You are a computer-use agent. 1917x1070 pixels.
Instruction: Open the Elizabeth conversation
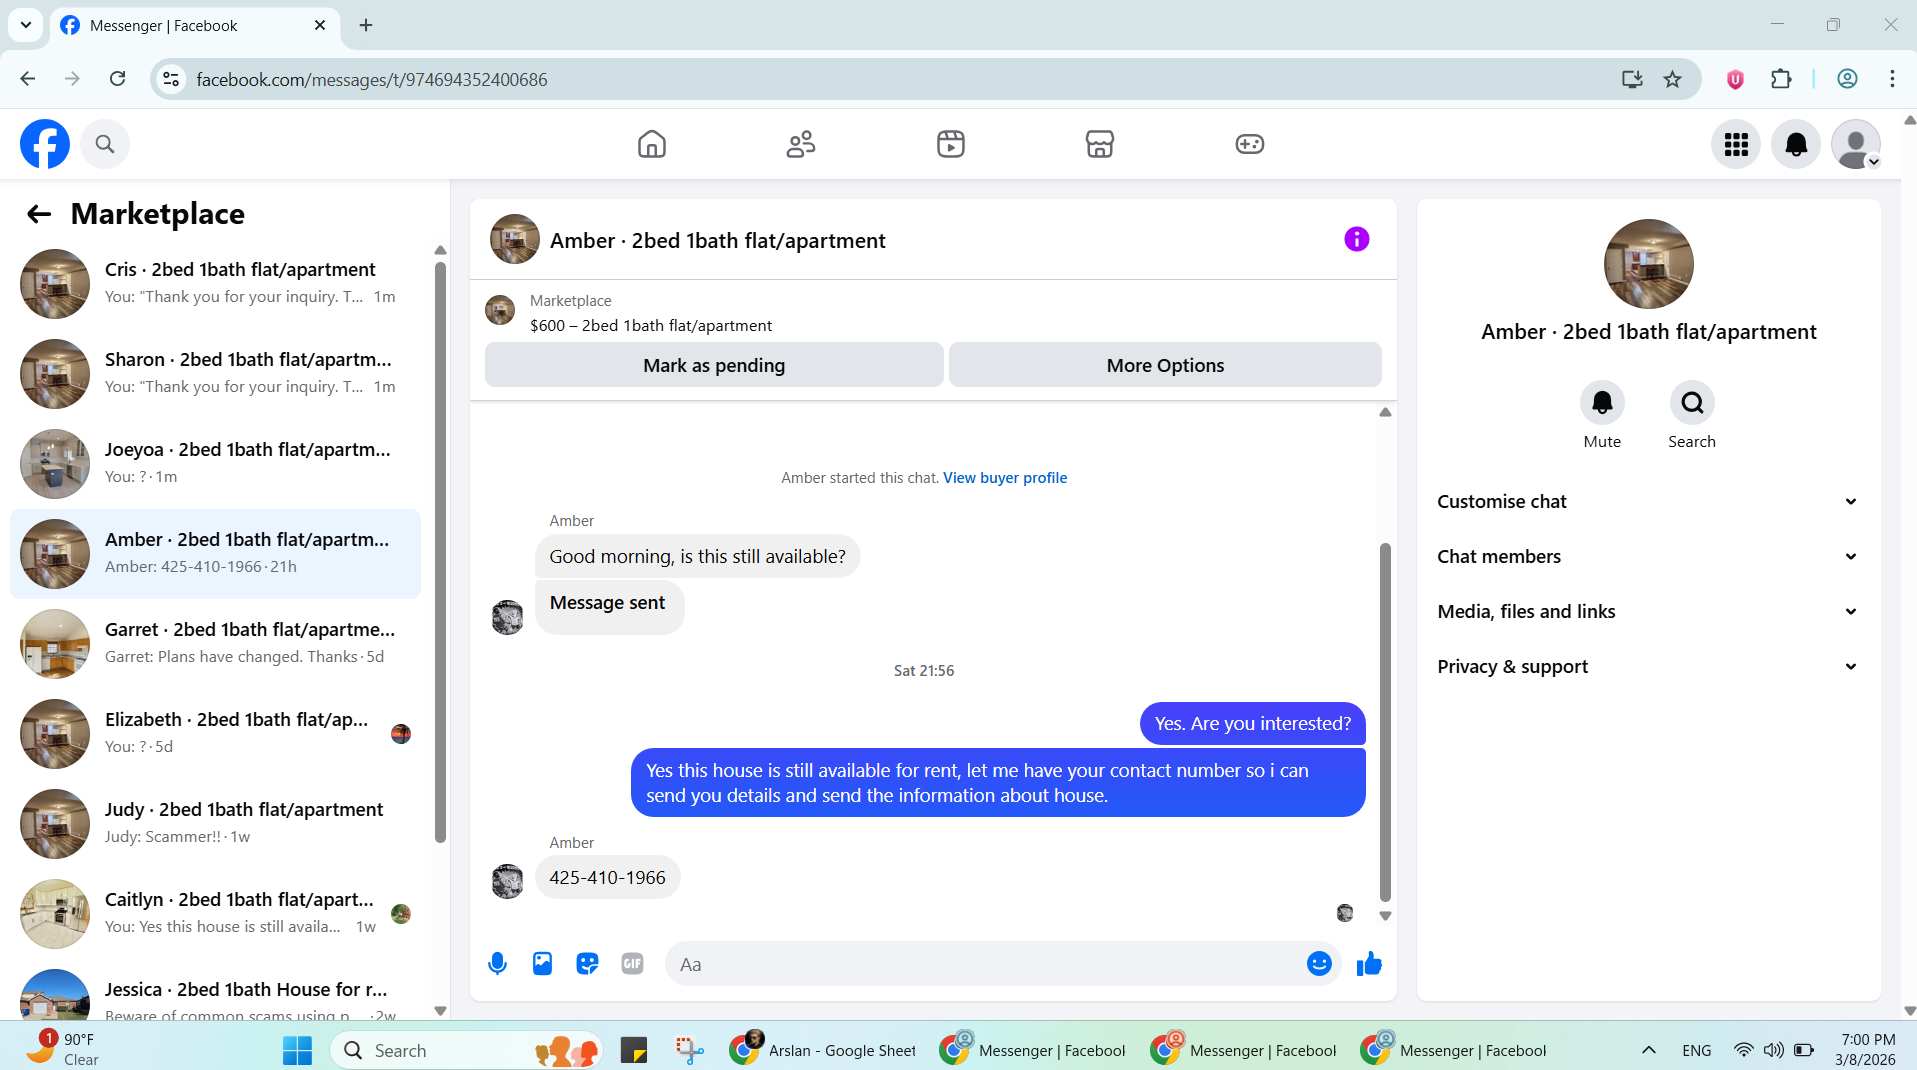(x=215, y=734)
